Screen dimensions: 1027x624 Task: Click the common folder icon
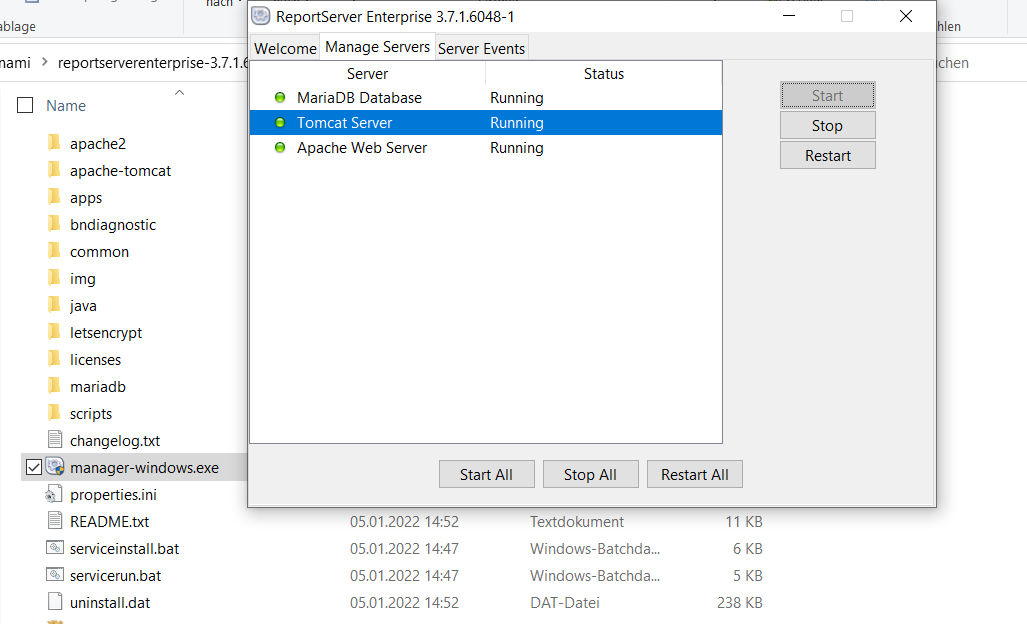click(x=54, y=251)
